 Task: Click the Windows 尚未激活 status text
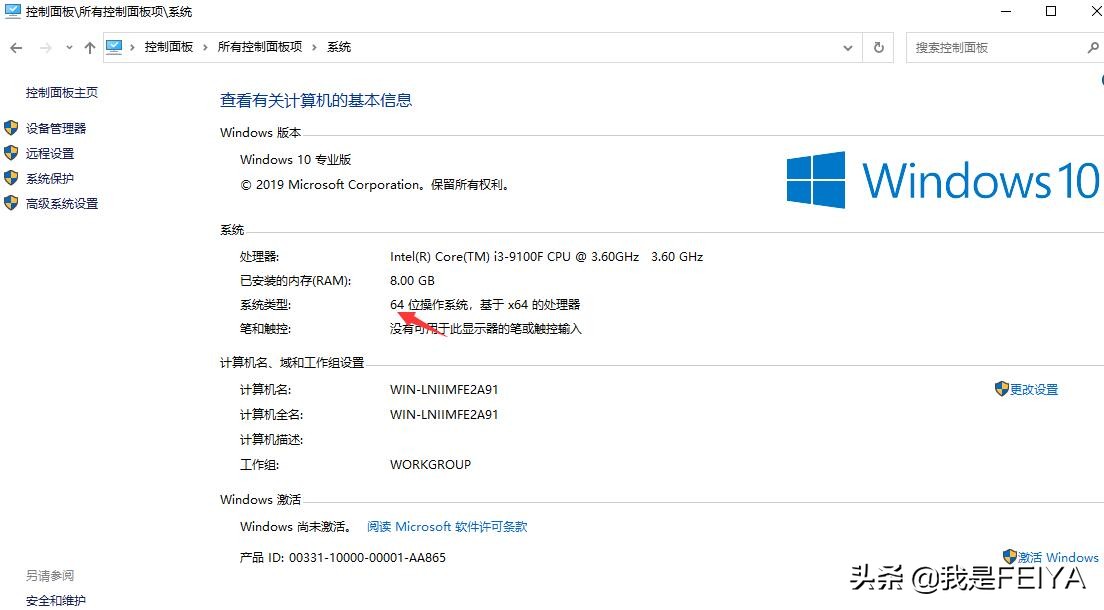pyautogui.click(x=296, y=527)
